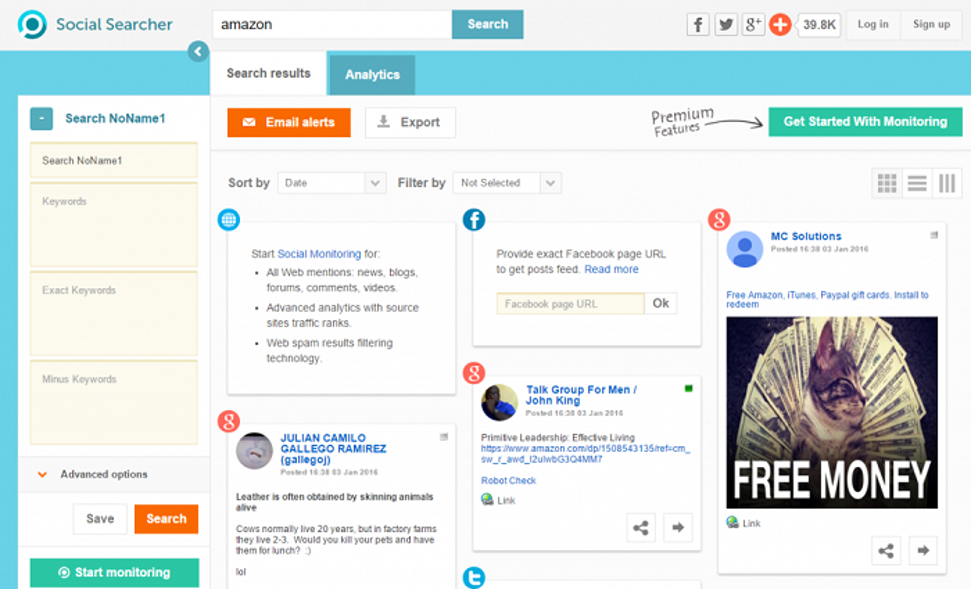Click Email alerts button
The height and width of the screenshot is (590, 972).
[x=289, y=123]
